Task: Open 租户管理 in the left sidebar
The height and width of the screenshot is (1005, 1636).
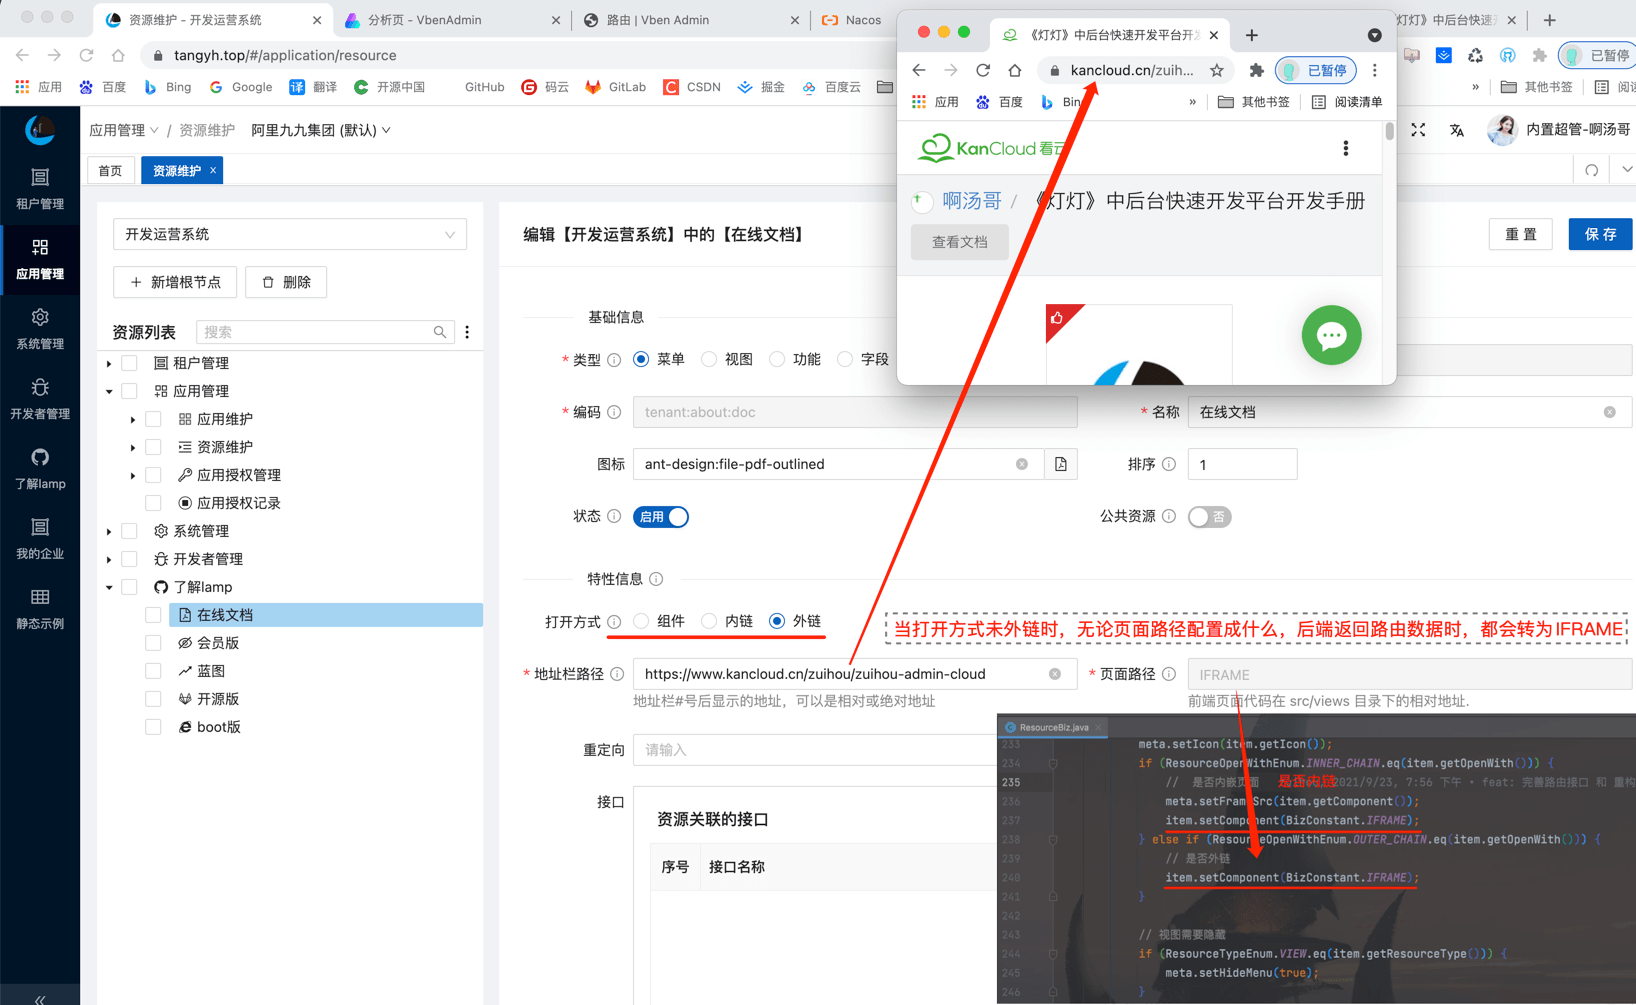Action: tap(40, 189)
